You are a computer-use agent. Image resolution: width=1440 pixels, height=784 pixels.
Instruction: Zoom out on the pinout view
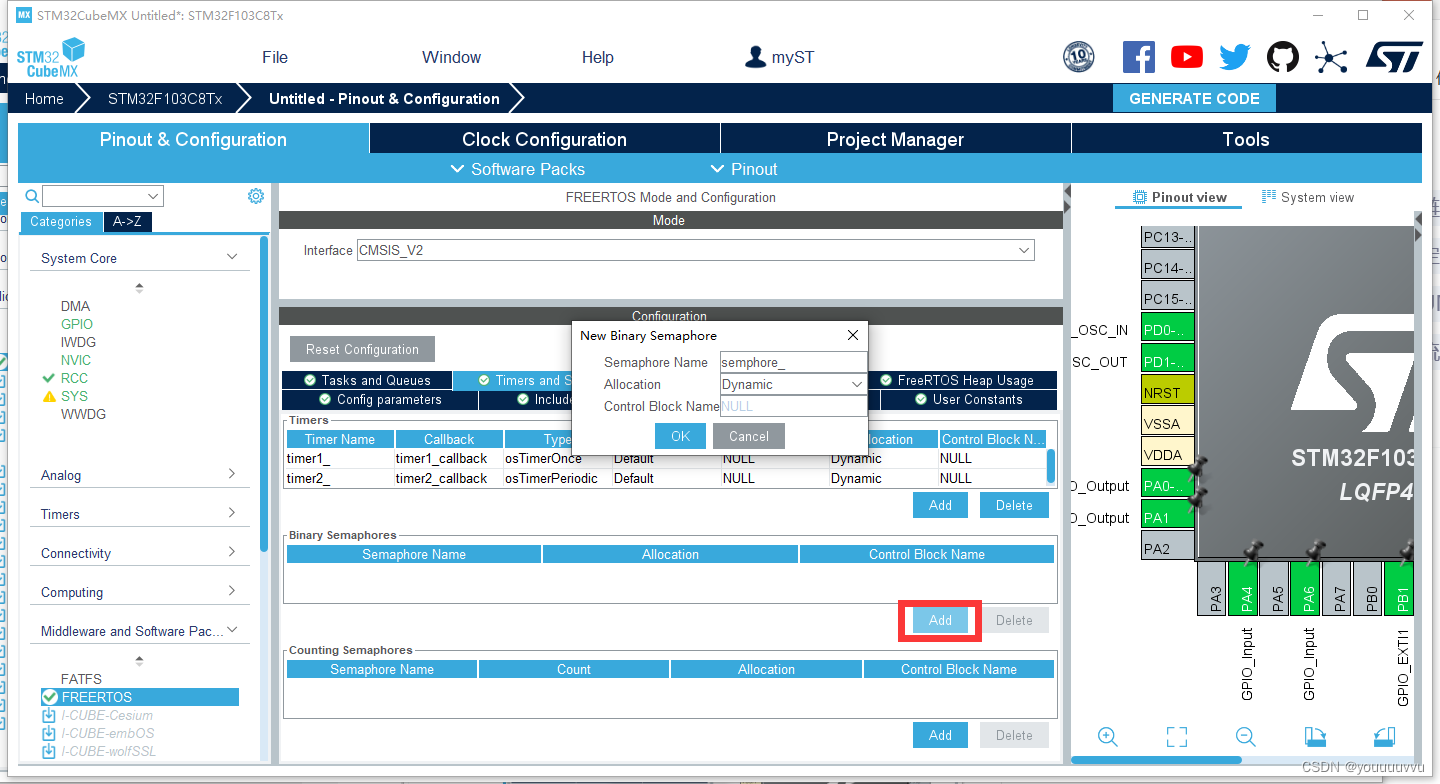click(x=1245, y=737)
